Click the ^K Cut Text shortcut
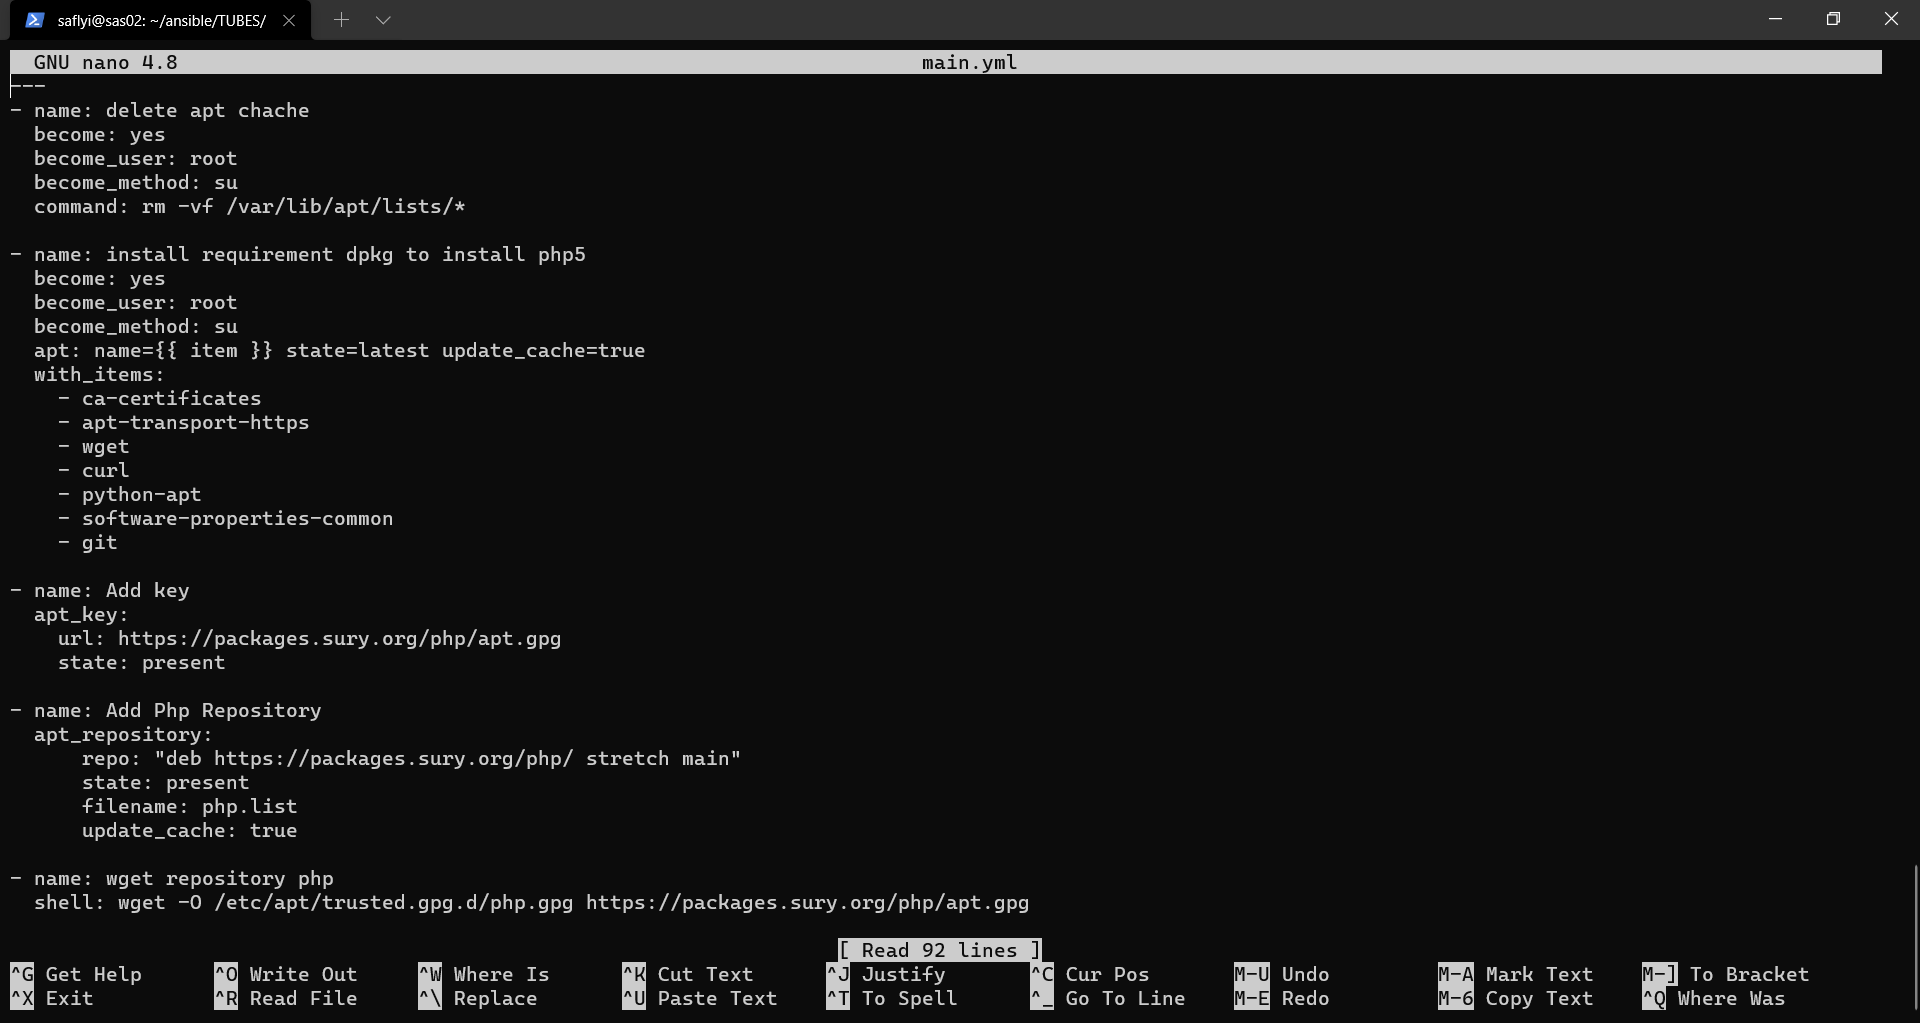Screen dimensions: 1920x1023 688,974
